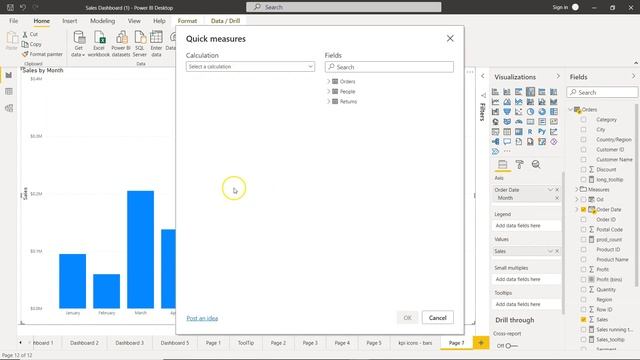The height and width of the screenshot is (360, 640).
Task: Select the donut chart visual icon
Action: (542, 112)
